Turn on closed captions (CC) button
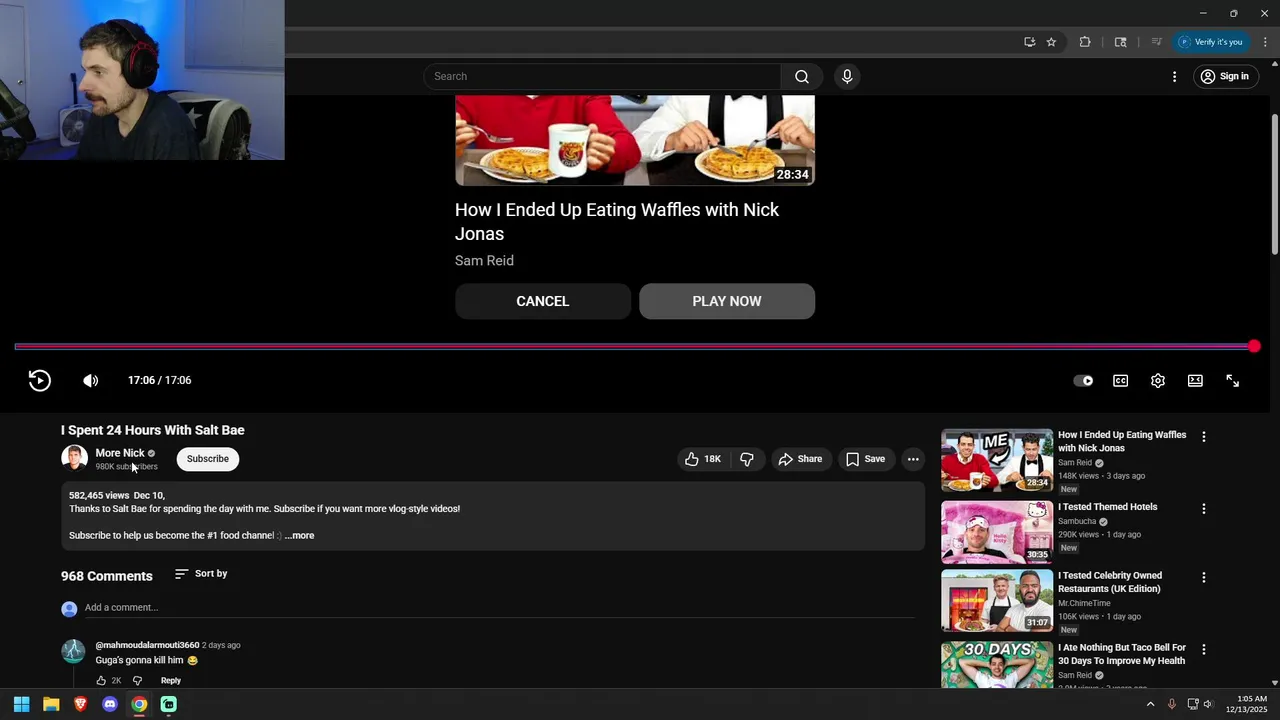The image size is (1280, 720). (x=1120, y=380)
